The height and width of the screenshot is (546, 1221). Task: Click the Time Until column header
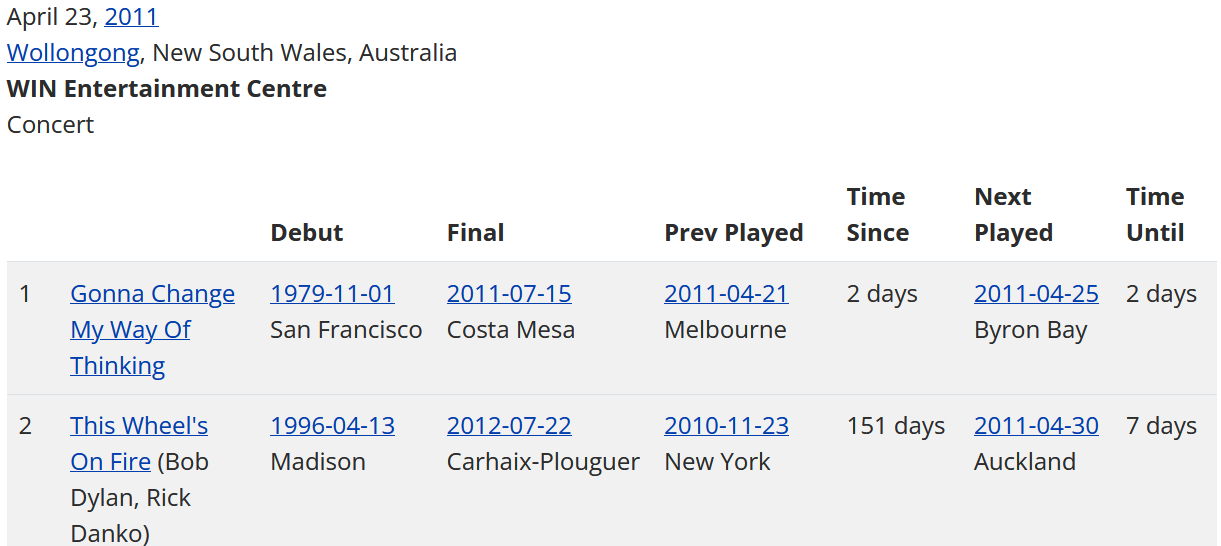[1155, 215]
